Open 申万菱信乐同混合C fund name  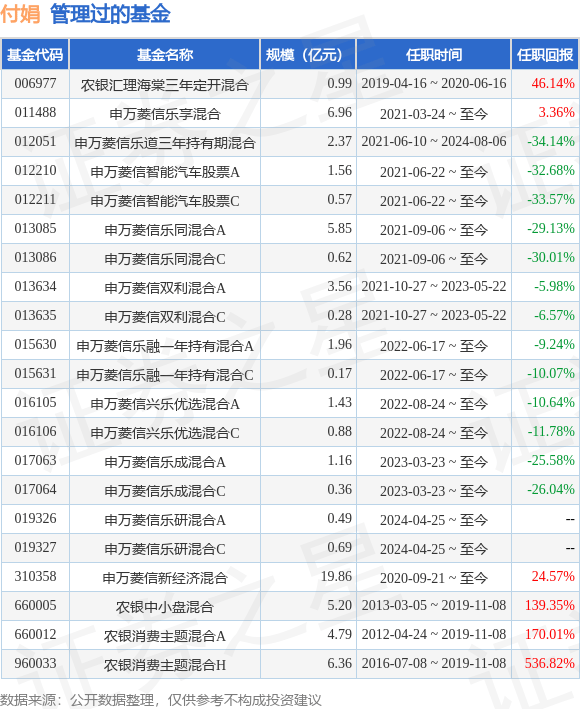pos(165,259)
